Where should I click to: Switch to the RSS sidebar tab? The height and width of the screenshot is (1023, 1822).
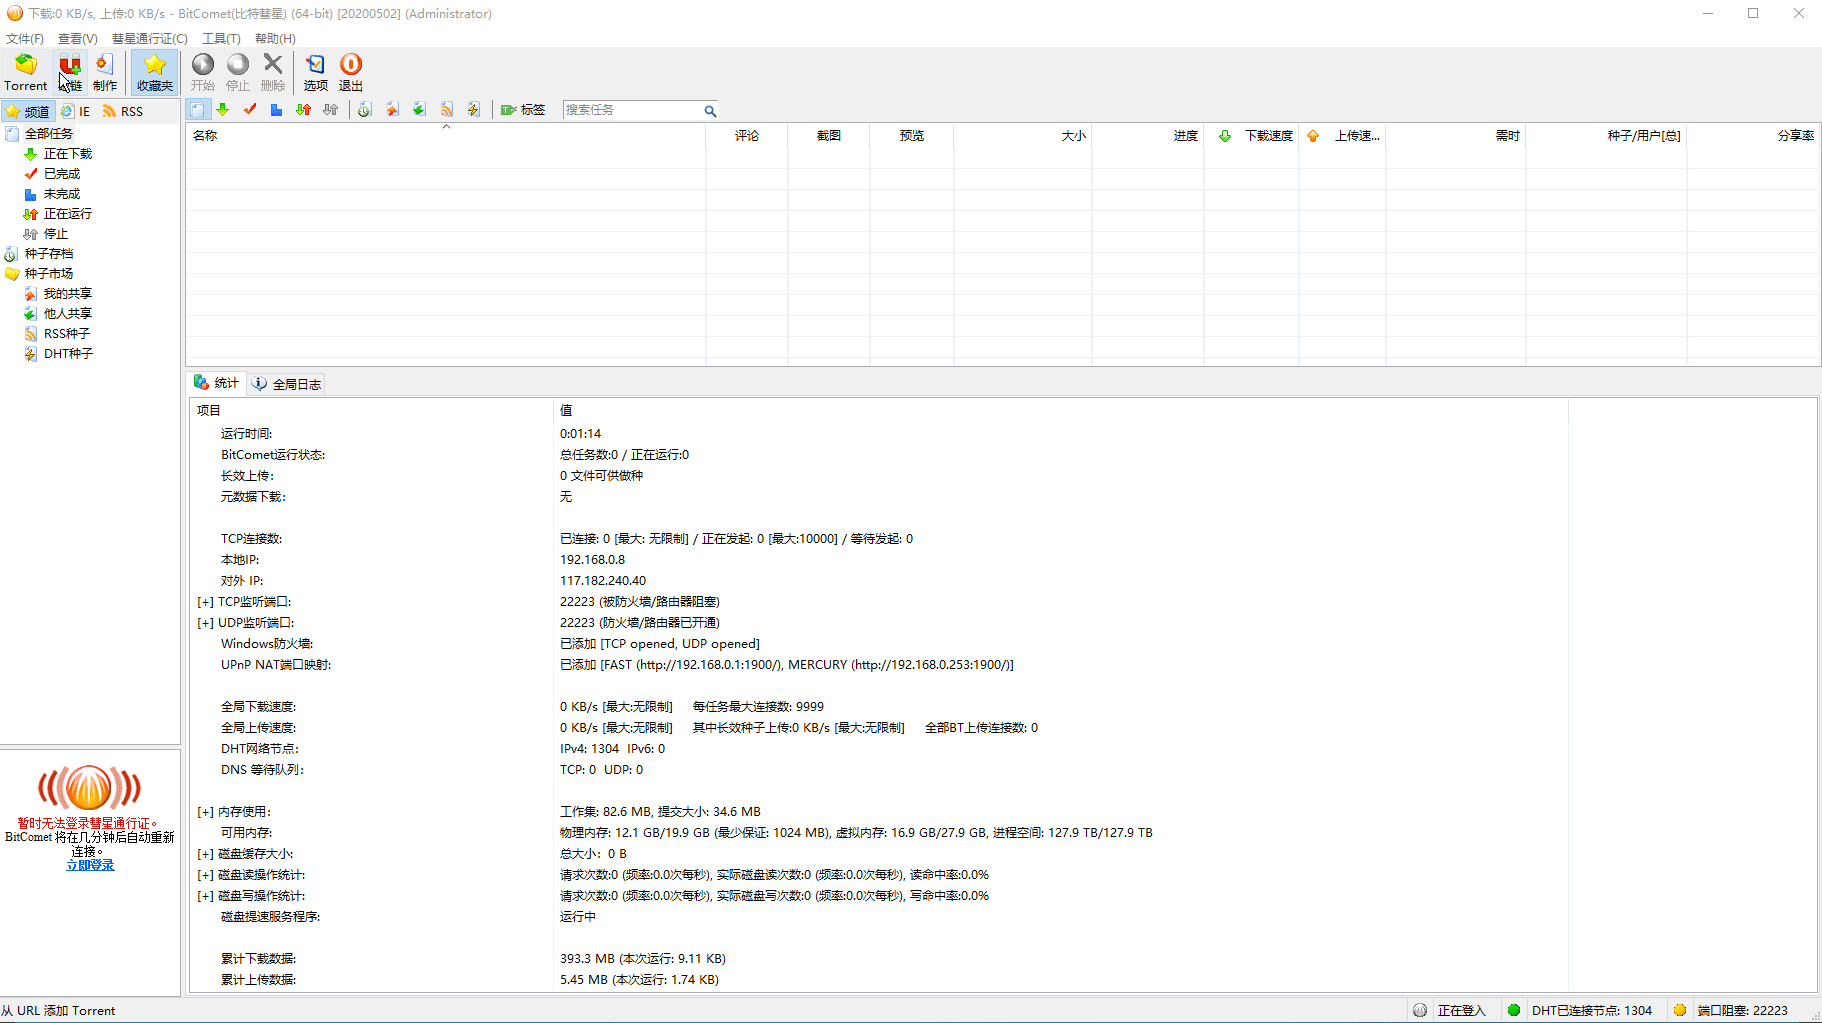point(123,111)
